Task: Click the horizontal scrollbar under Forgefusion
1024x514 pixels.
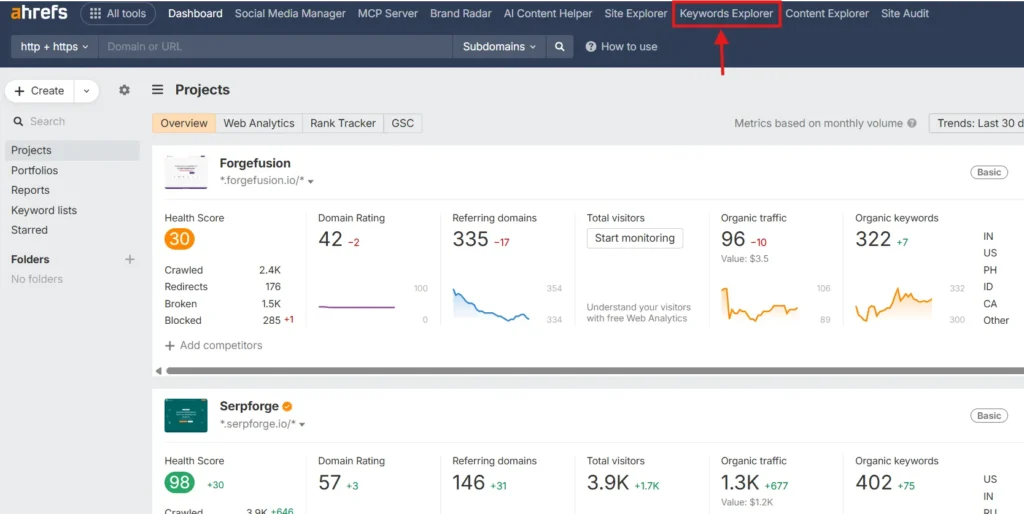Action: coord(594,371)
